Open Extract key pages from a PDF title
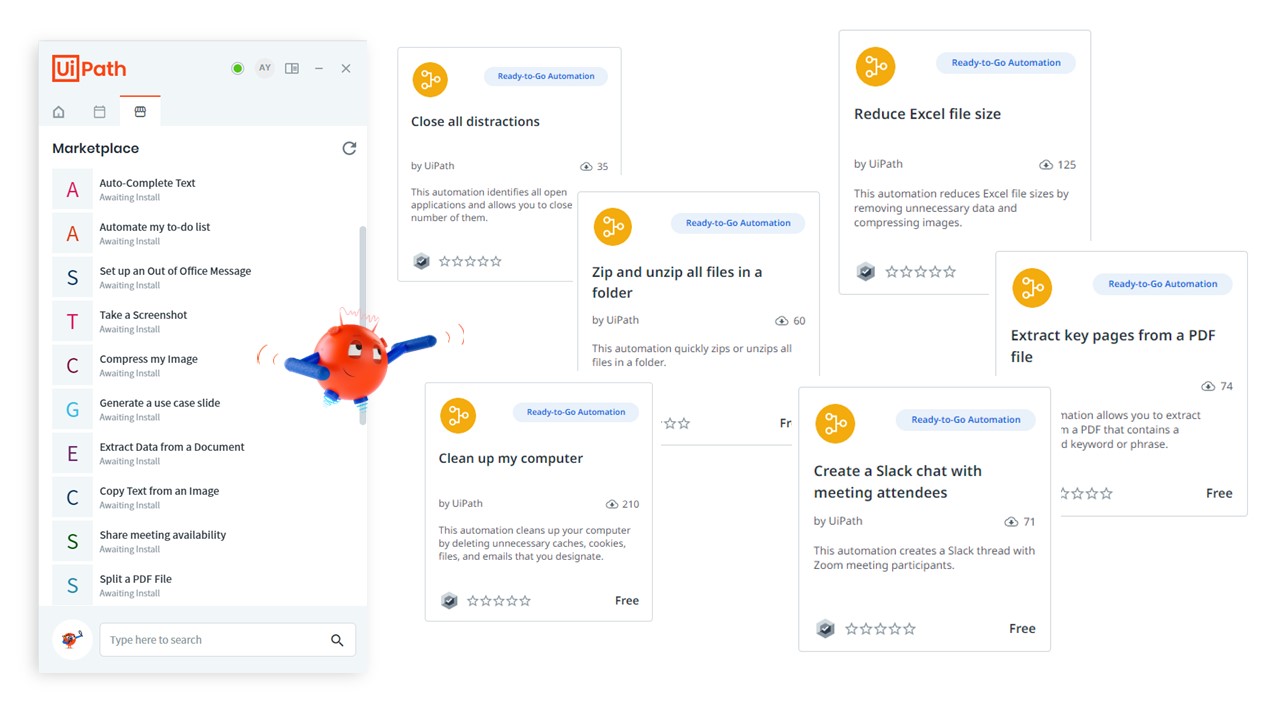 1113,346
